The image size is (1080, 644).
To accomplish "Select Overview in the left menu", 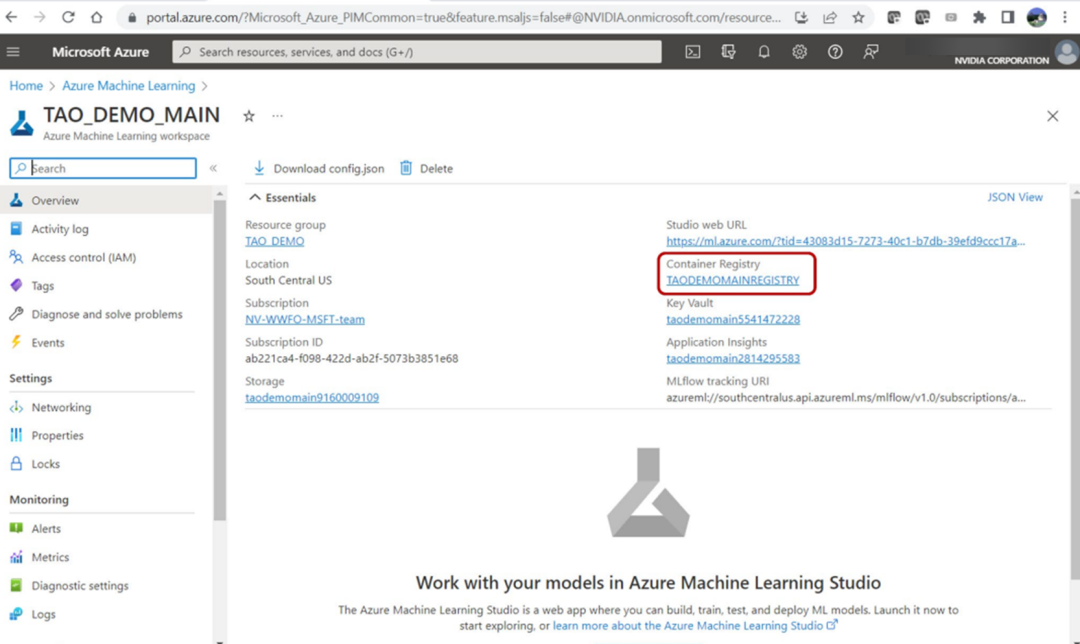I will pyautogui.click(x=106, y=200).
